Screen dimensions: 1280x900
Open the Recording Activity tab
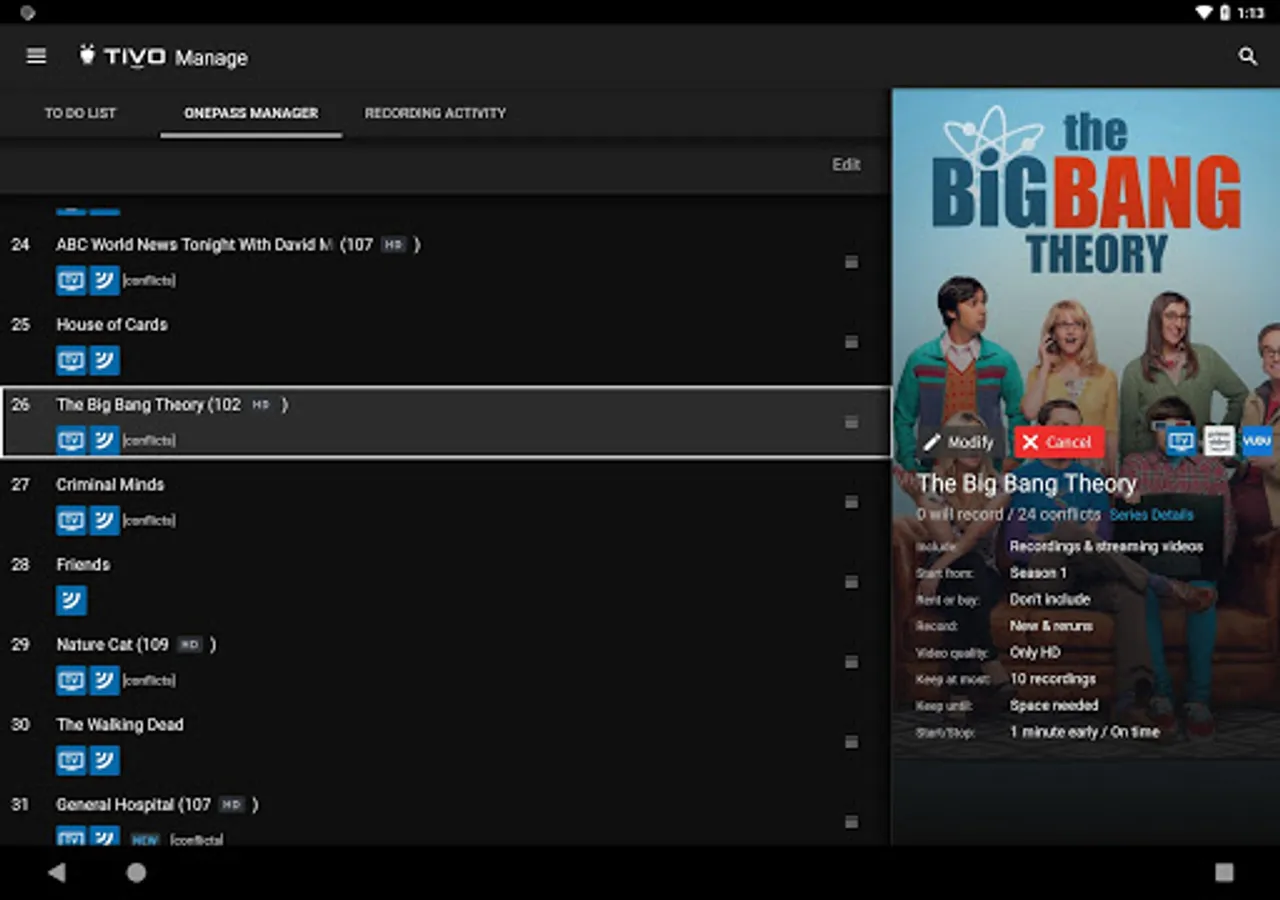coord(435,113)
